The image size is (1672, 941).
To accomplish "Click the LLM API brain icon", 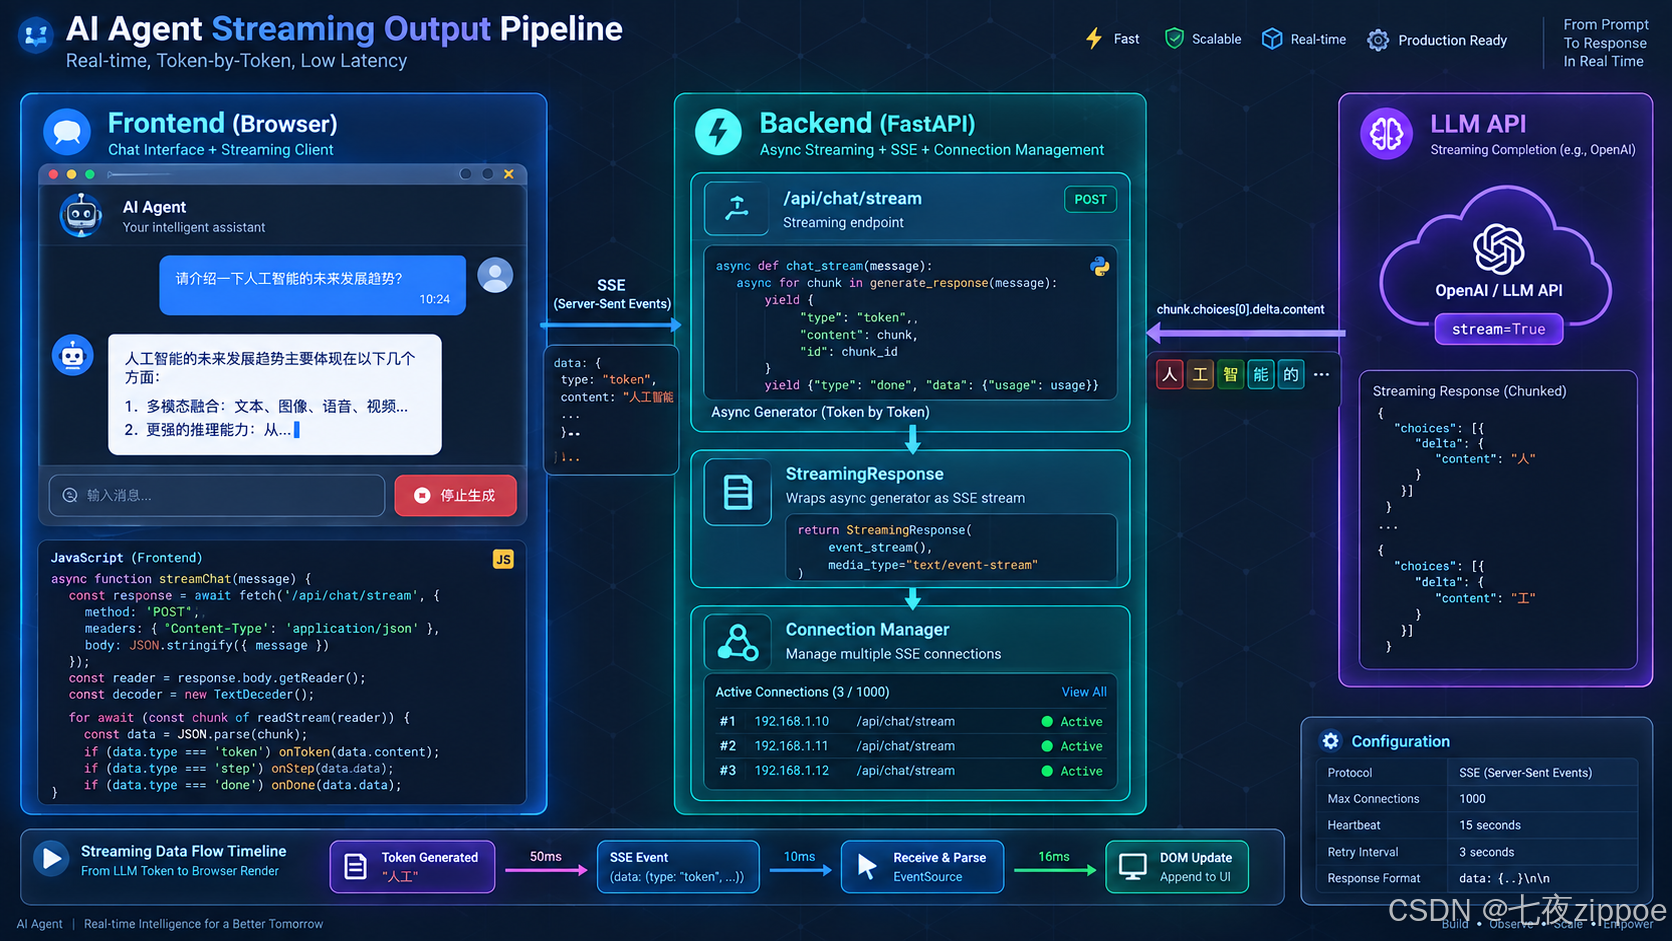I will (1387, 132).
